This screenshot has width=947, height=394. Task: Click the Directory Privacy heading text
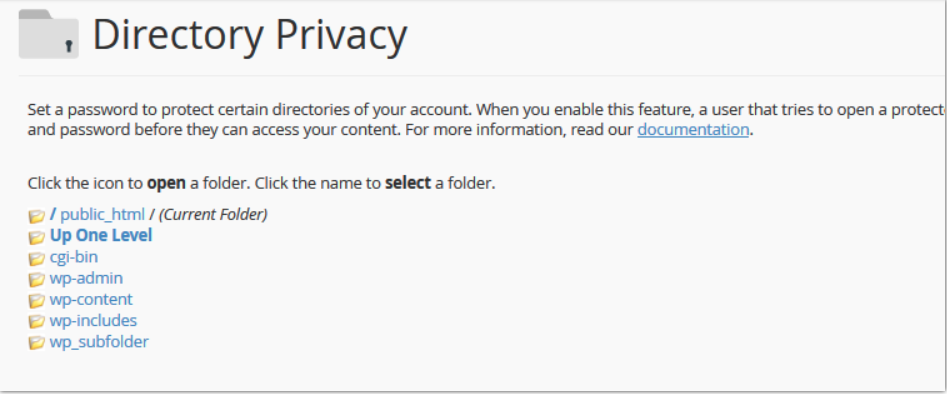pyautogui.click(x=250, y=35)
